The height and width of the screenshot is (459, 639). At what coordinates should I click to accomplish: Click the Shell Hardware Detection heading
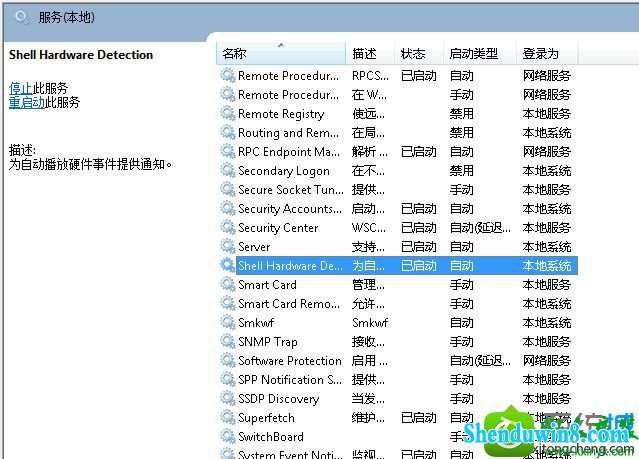81,55
